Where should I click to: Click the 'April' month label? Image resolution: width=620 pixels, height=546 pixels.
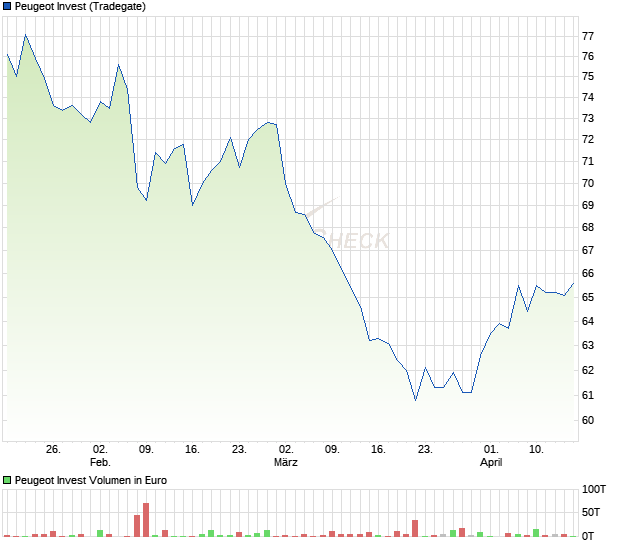coord(491,462)
